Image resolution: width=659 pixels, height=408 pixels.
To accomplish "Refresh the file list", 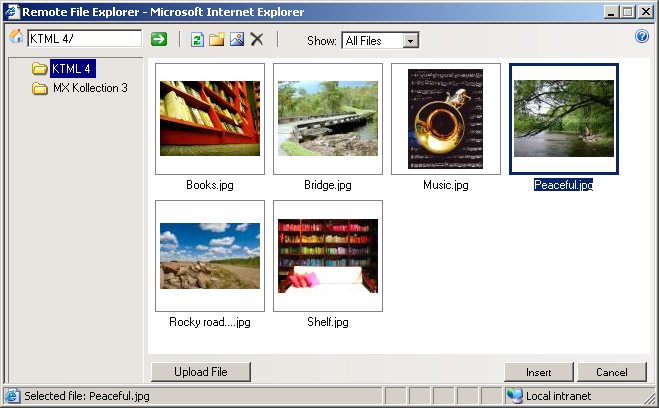I will pos(197,39).
